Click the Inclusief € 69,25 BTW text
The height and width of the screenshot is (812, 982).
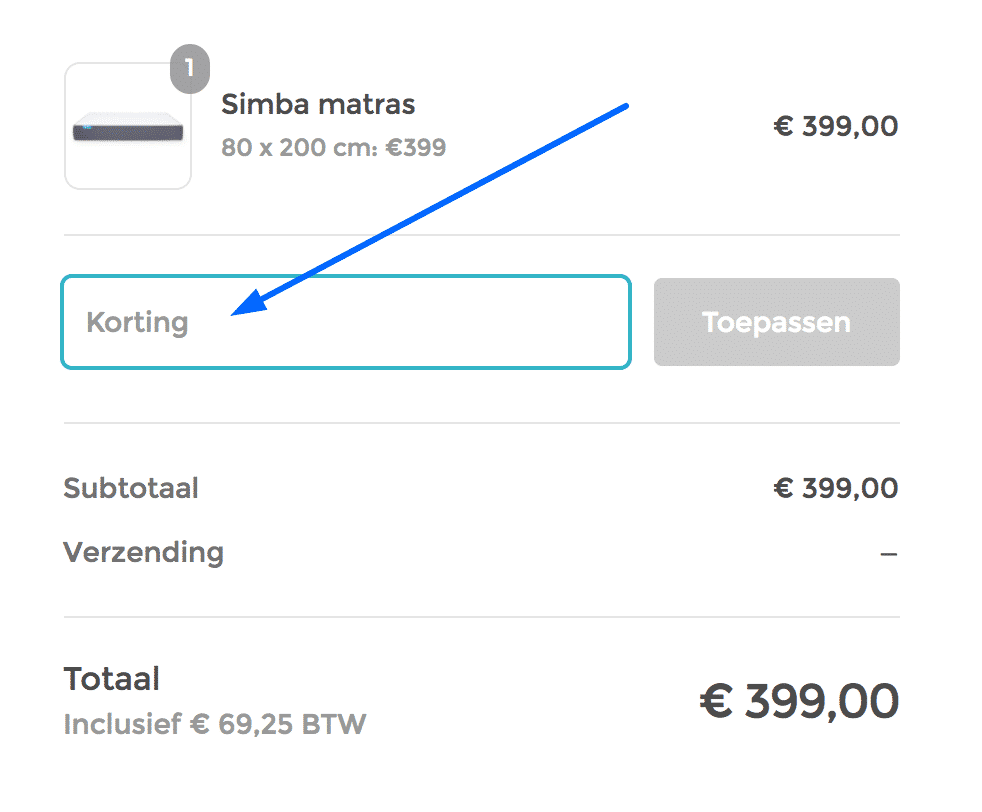point(215,724)
